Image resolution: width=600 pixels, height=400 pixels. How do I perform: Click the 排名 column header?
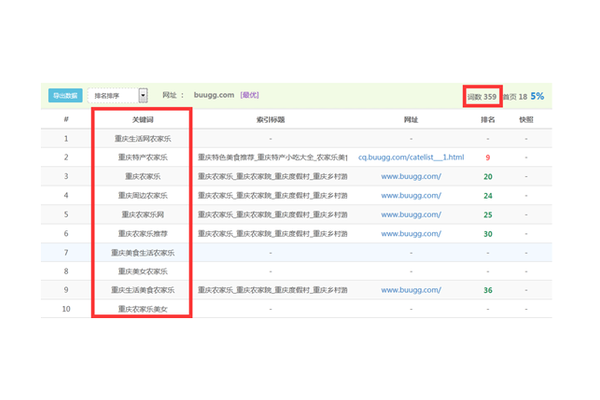pyautogui.click(x=488, y=120)
